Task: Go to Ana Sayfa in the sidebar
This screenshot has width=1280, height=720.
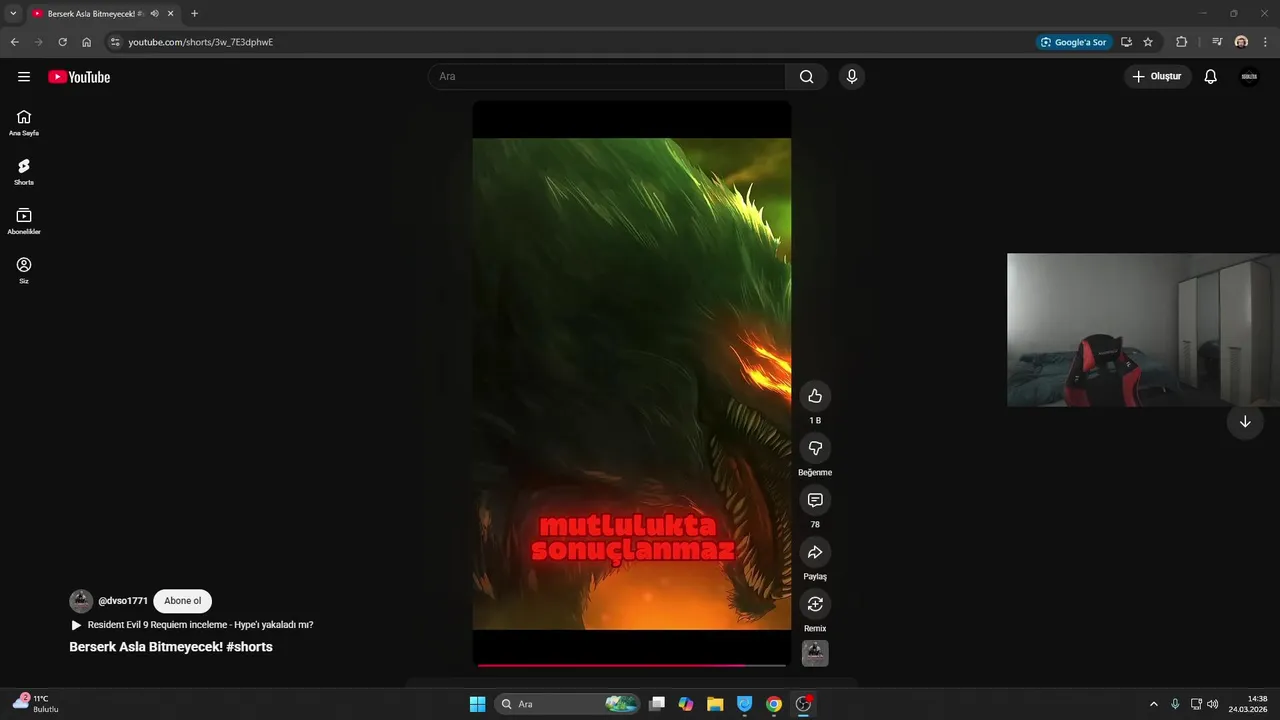Action: click(24, 123)
